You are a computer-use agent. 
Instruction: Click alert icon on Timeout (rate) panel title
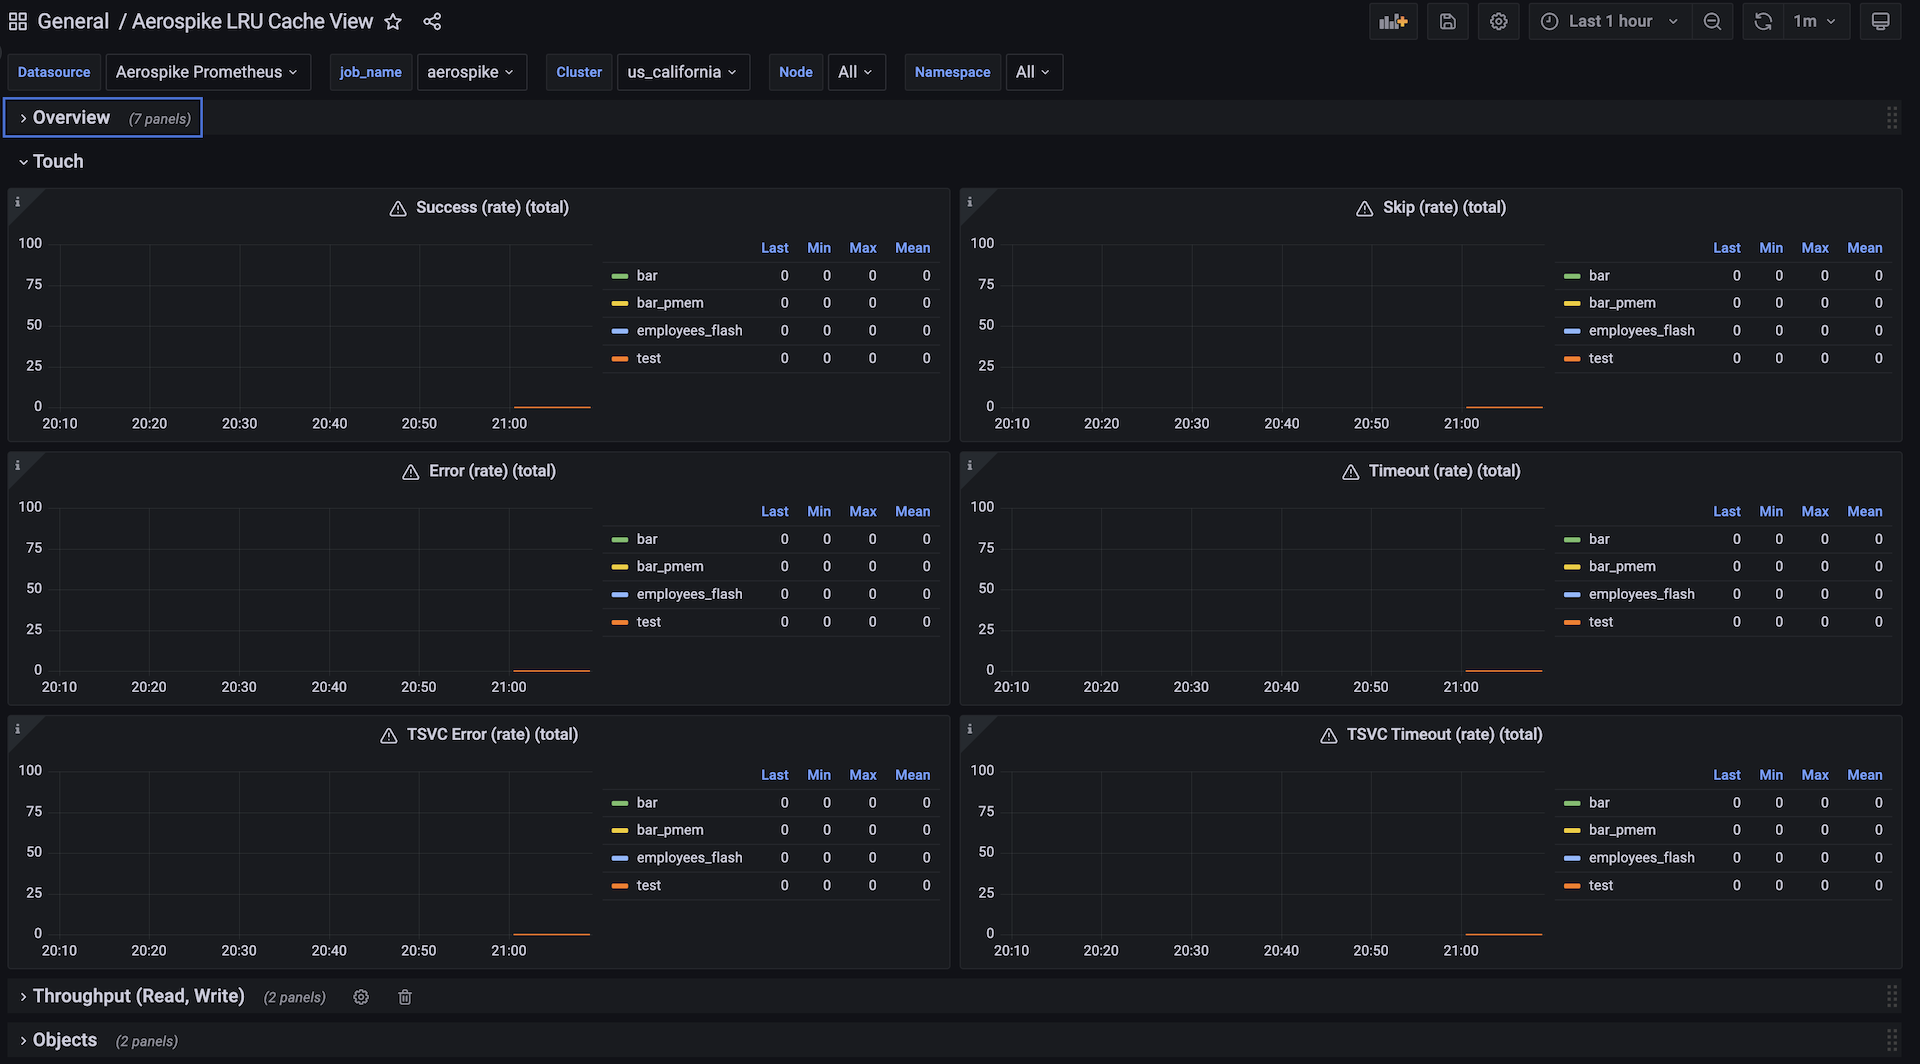[1351, 472]
